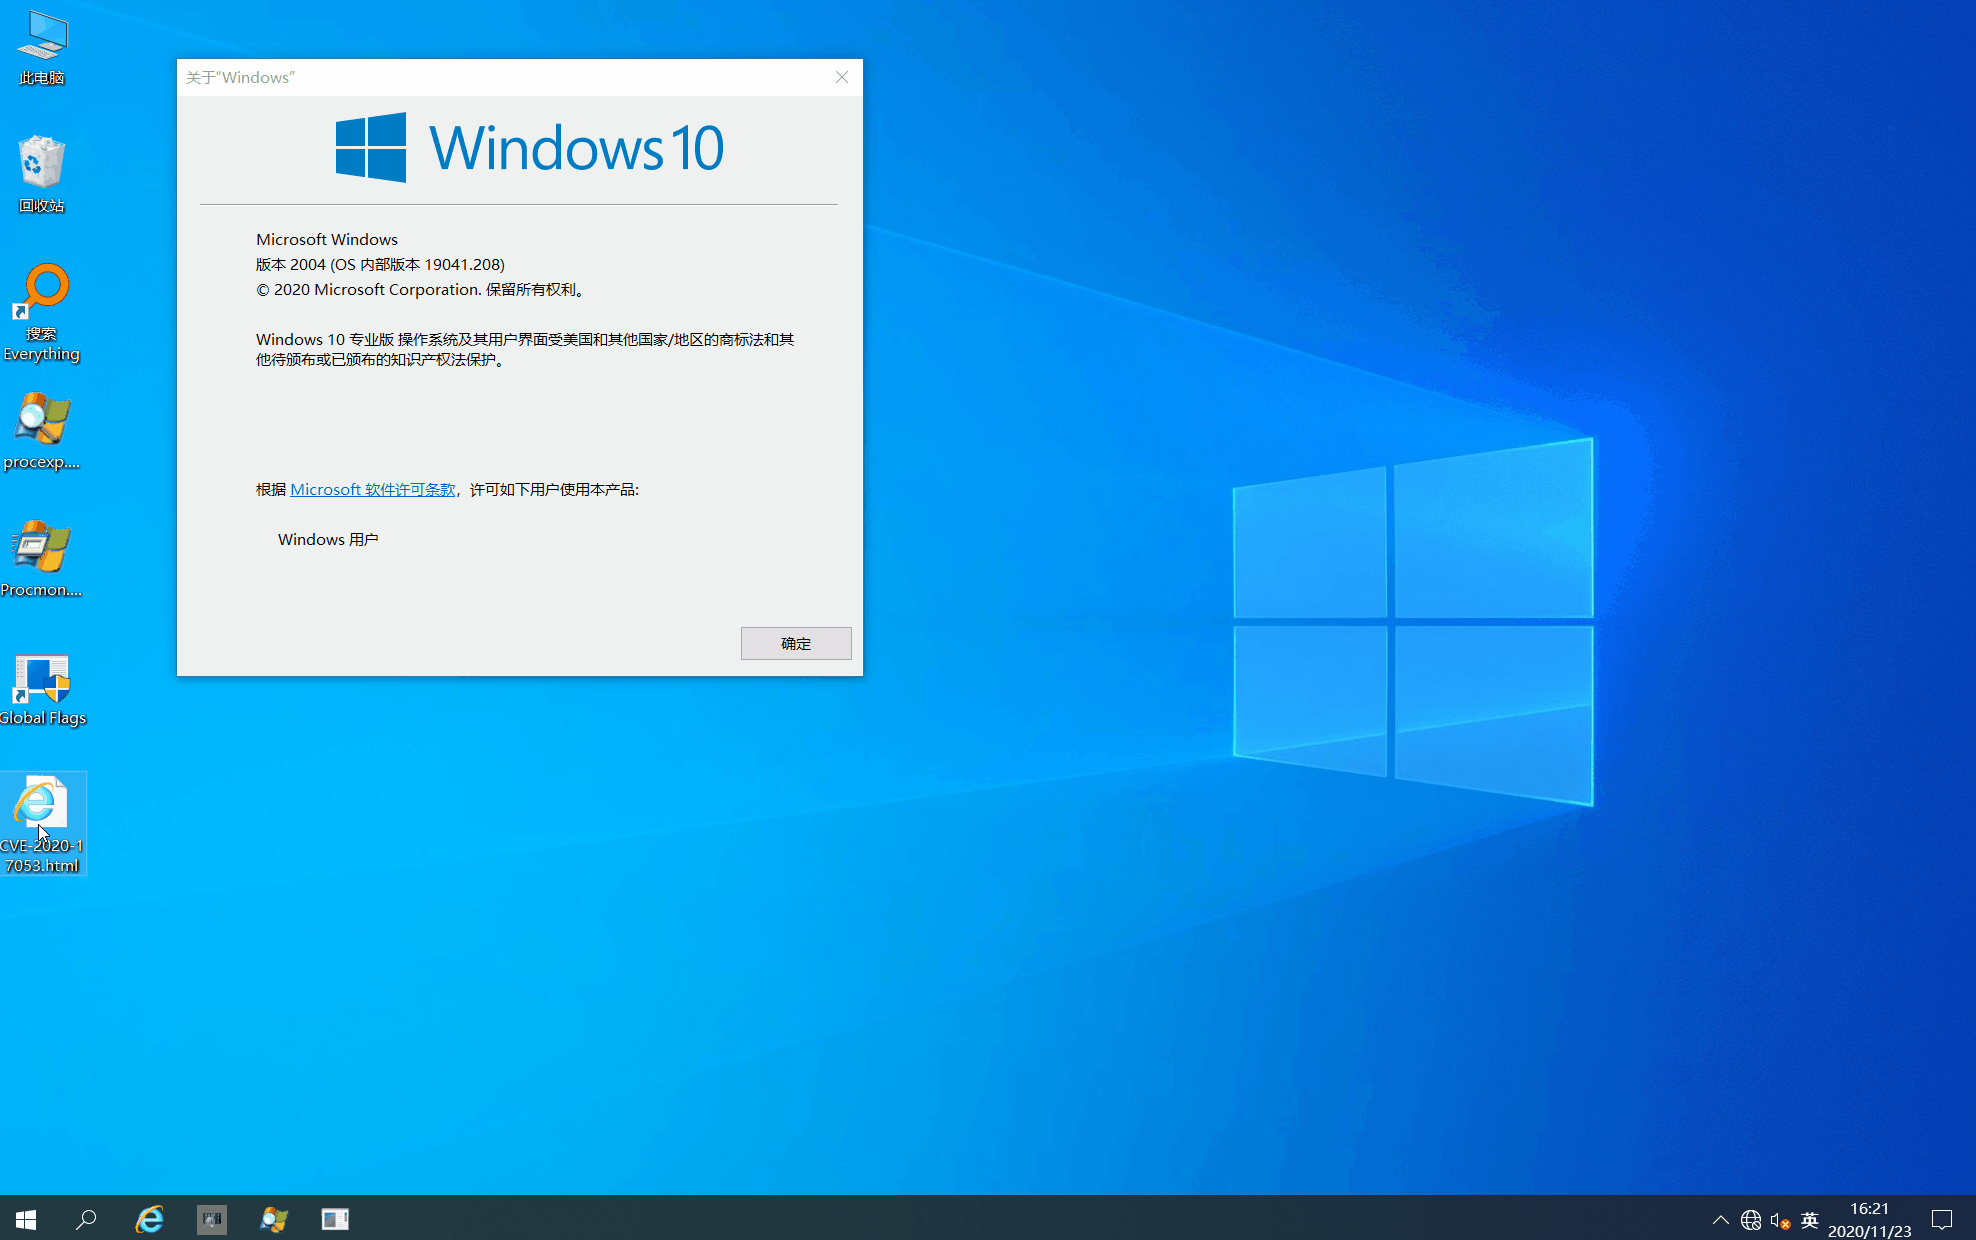Close the 关于"Windows" dialog
The width and height of the screenshot is (1976, 1240).
pyautogui.click(x=842, y=77)
